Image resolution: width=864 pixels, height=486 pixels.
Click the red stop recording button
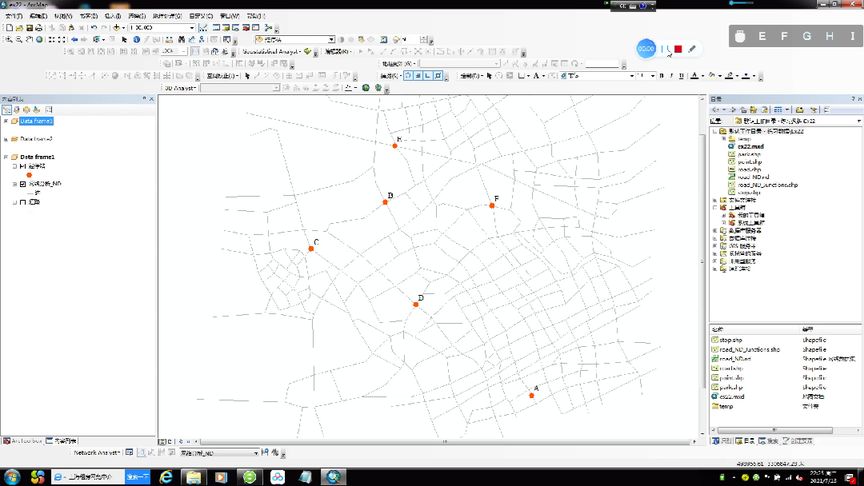(x=677, y=48)
